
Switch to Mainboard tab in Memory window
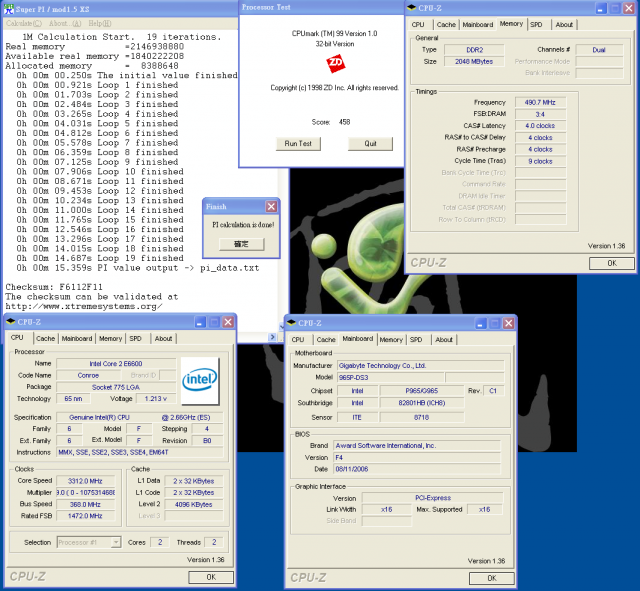point(478,24)
